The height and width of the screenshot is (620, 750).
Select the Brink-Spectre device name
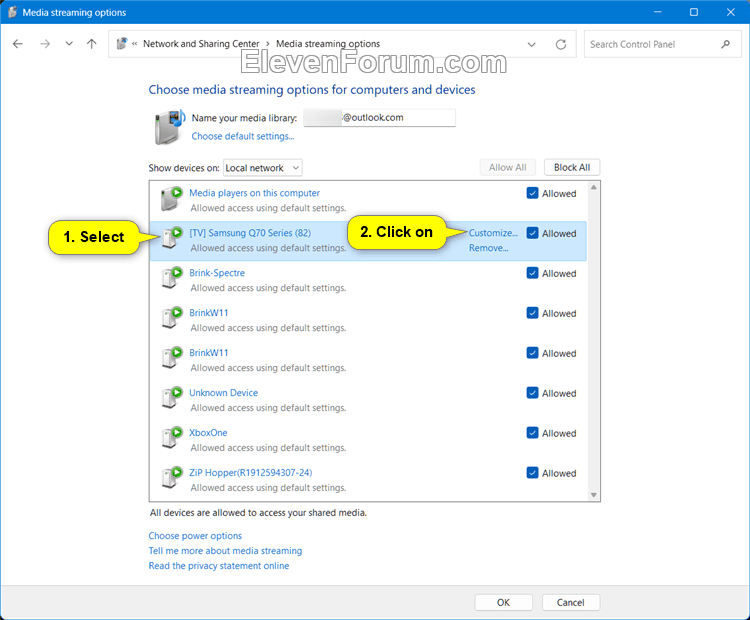coord(217,273)
